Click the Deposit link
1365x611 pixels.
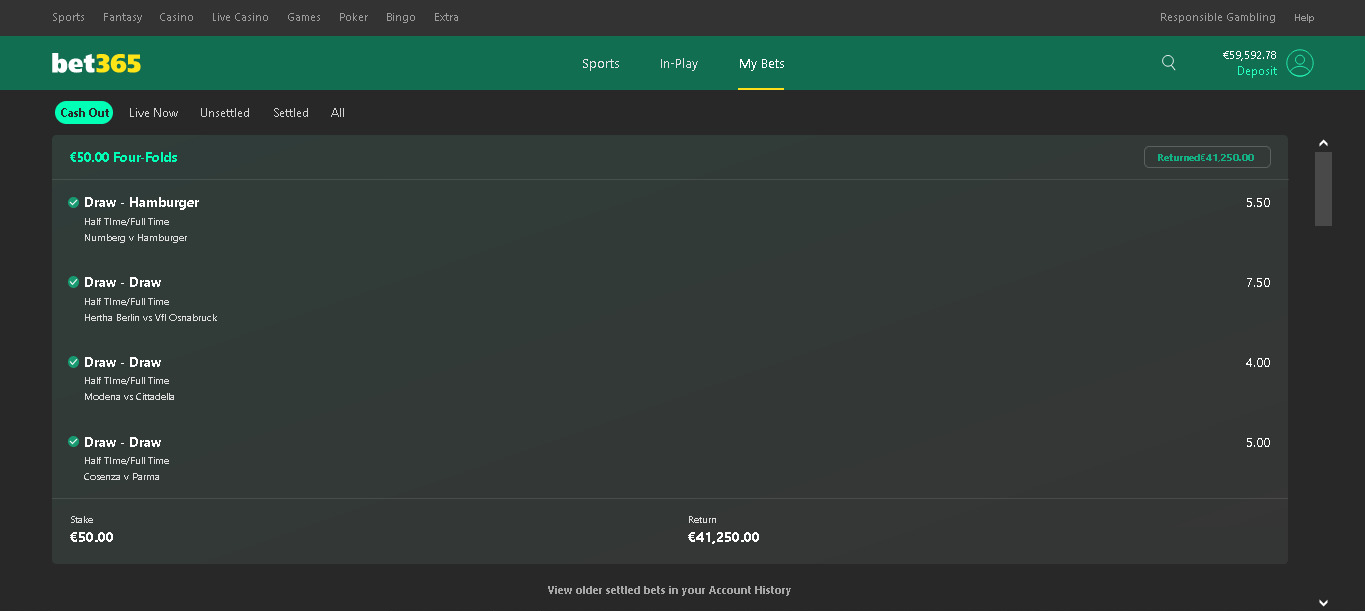(1257, 71)
